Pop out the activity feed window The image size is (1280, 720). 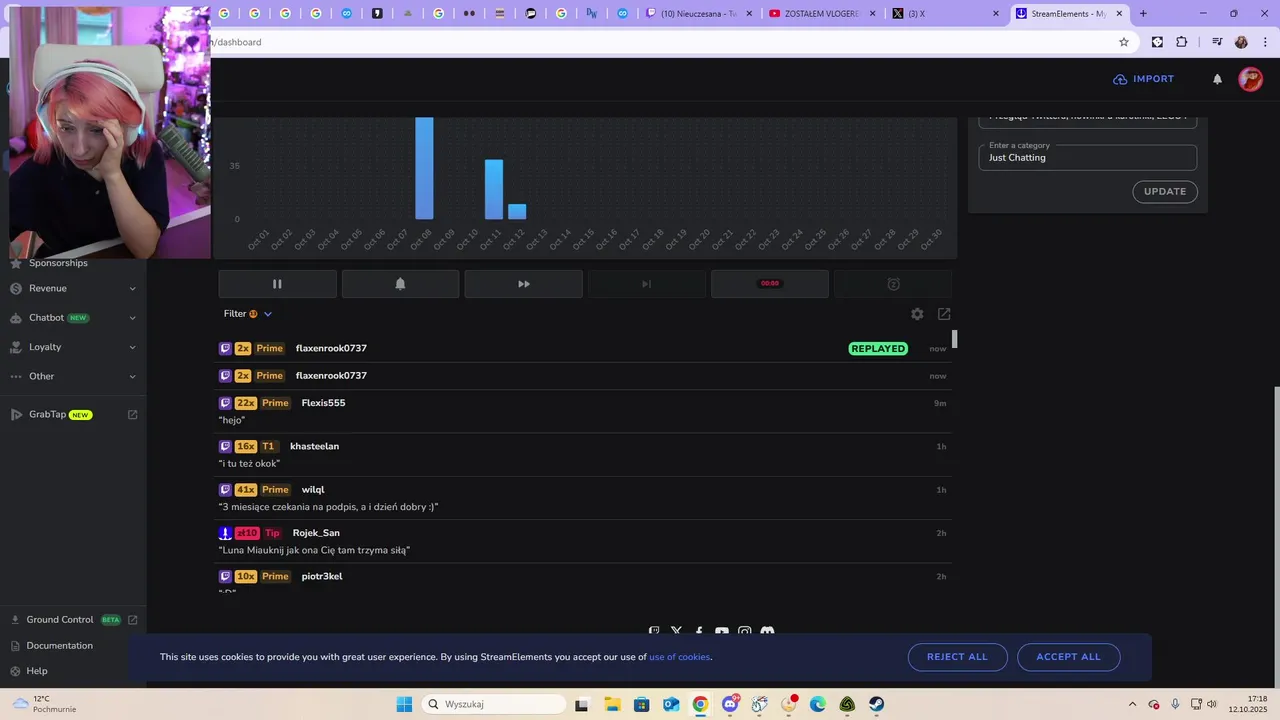(x=944, y=314)
